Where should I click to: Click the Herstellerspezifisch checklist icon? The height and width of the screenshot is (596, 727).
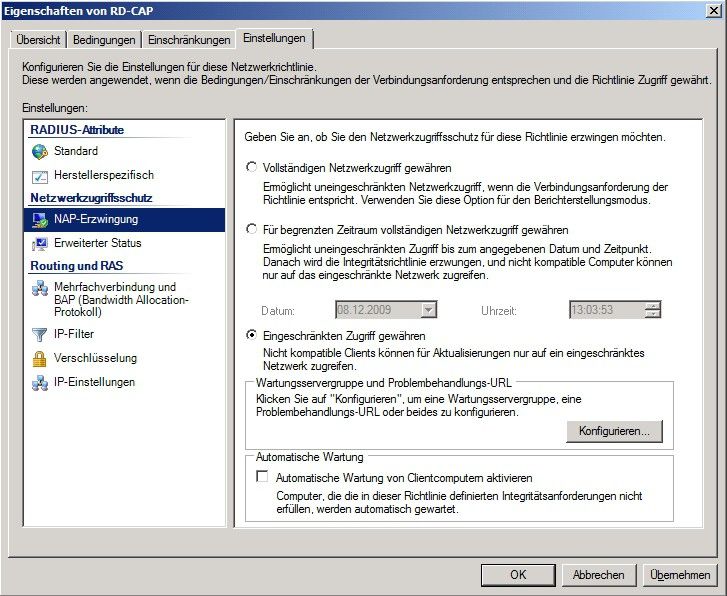[40, 176]
